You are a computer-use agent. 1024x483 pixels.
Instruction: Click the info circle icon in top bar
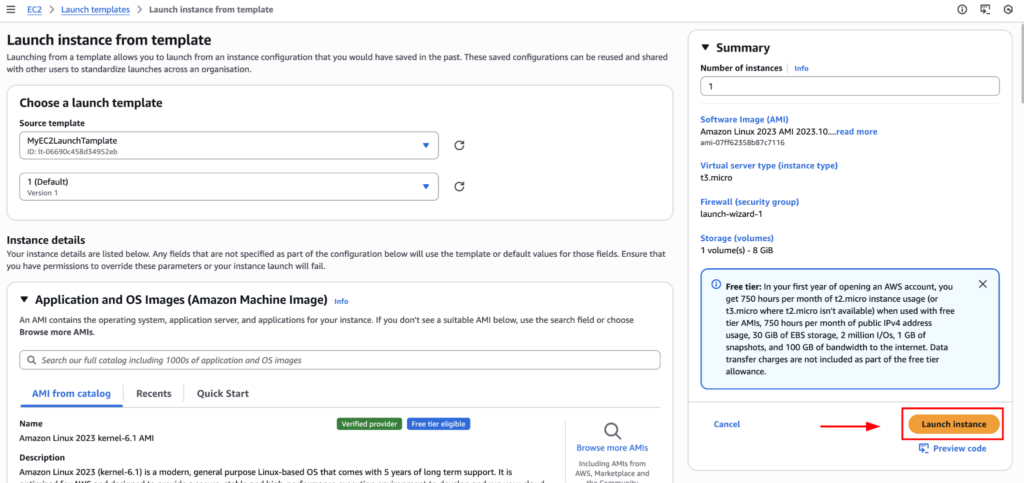tap(962, 9)
